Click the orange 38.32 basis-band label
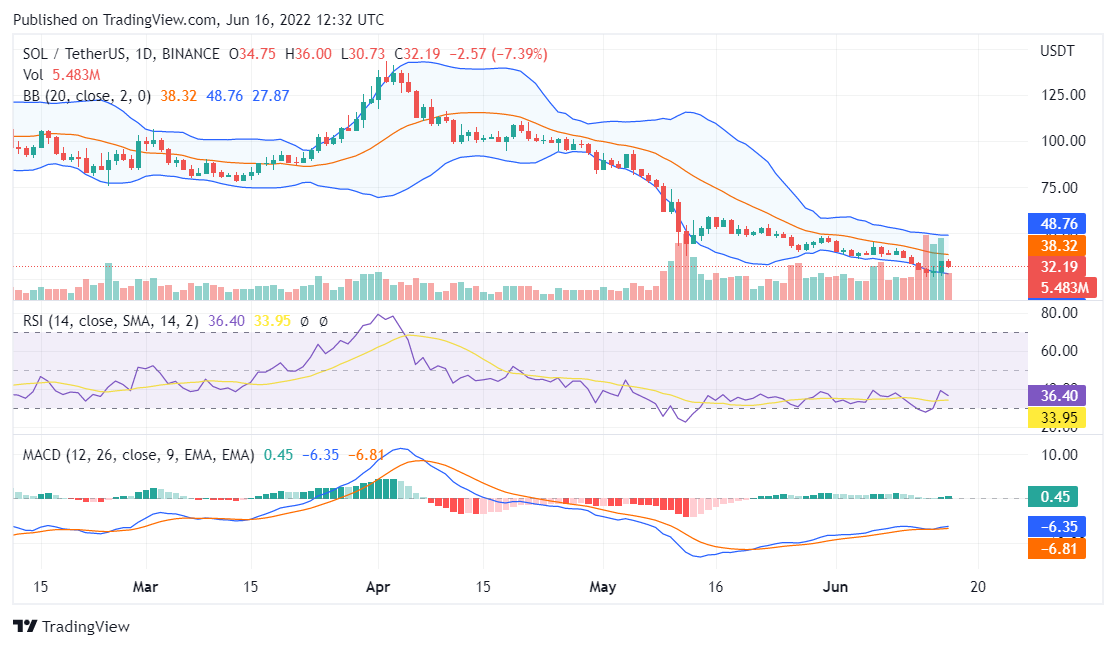The height and width of the screenshot is (648, 1116). [1060, 245]
